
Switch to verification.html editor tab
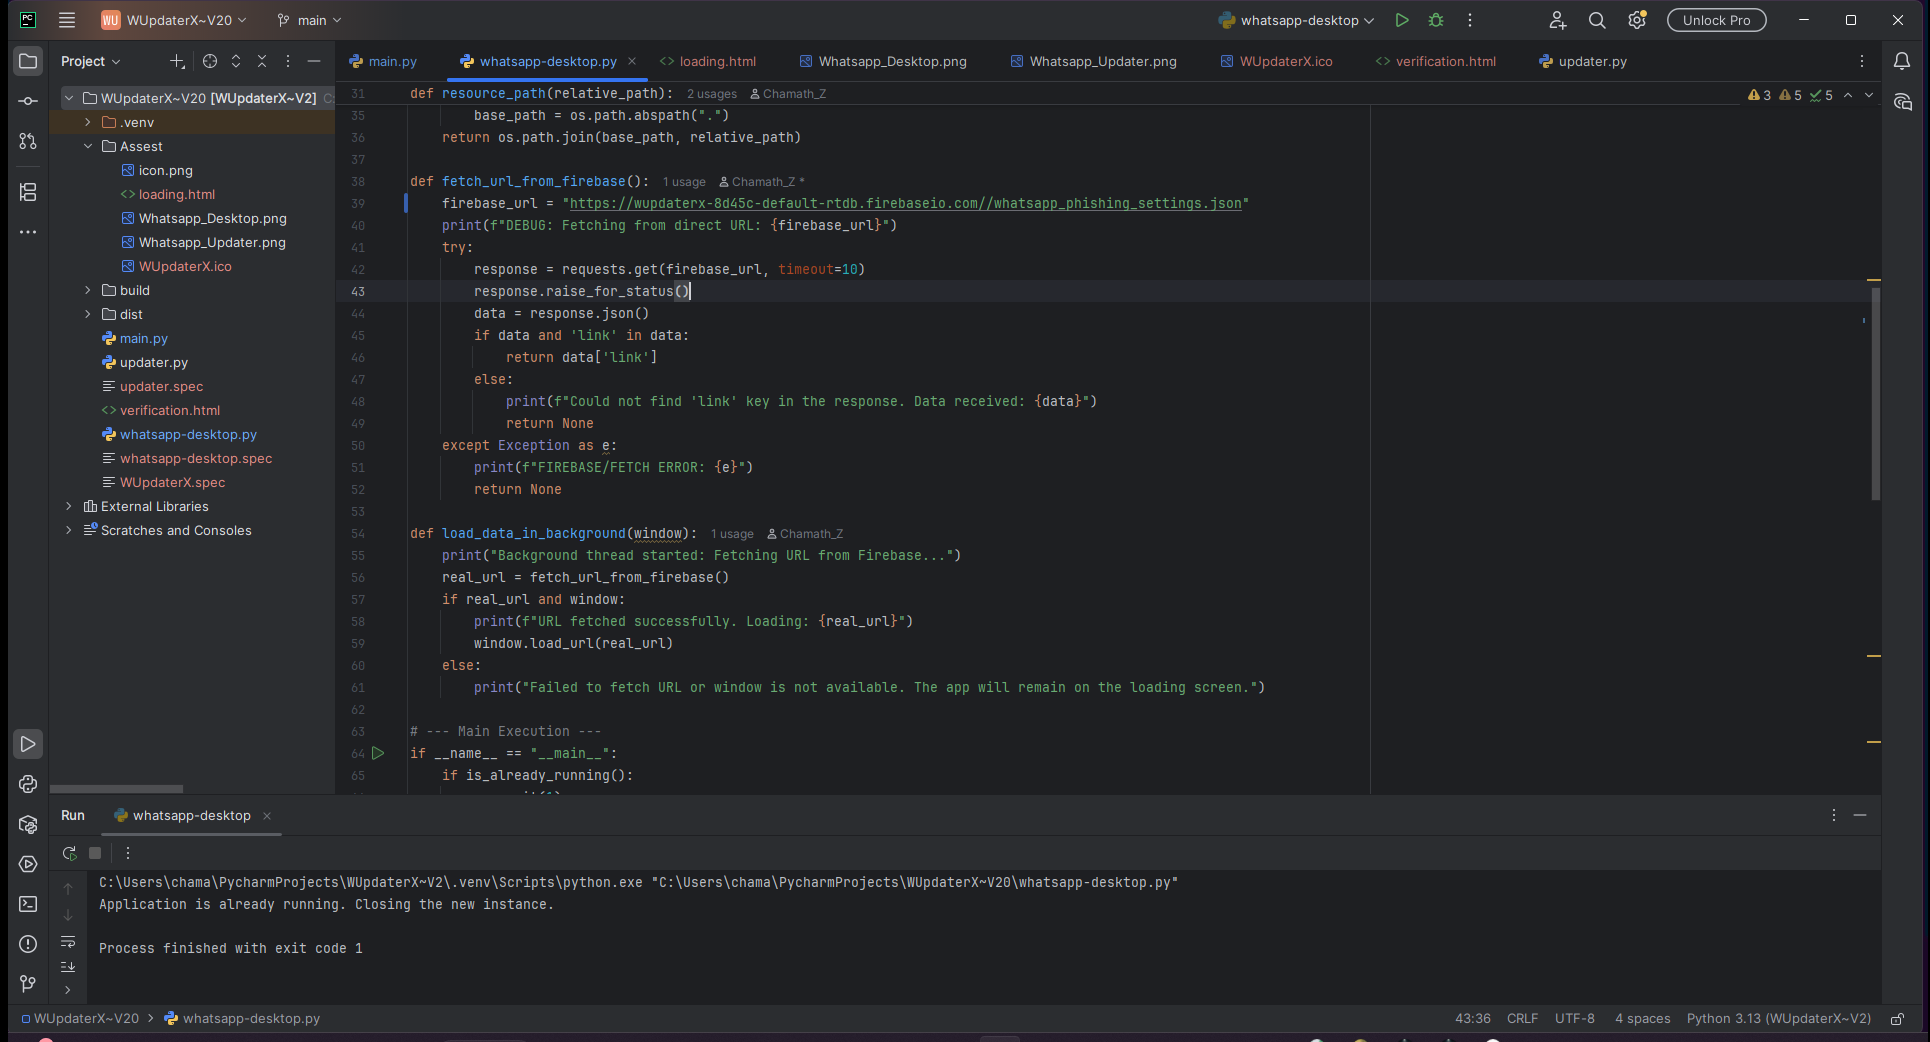(x=1436, y=61)
